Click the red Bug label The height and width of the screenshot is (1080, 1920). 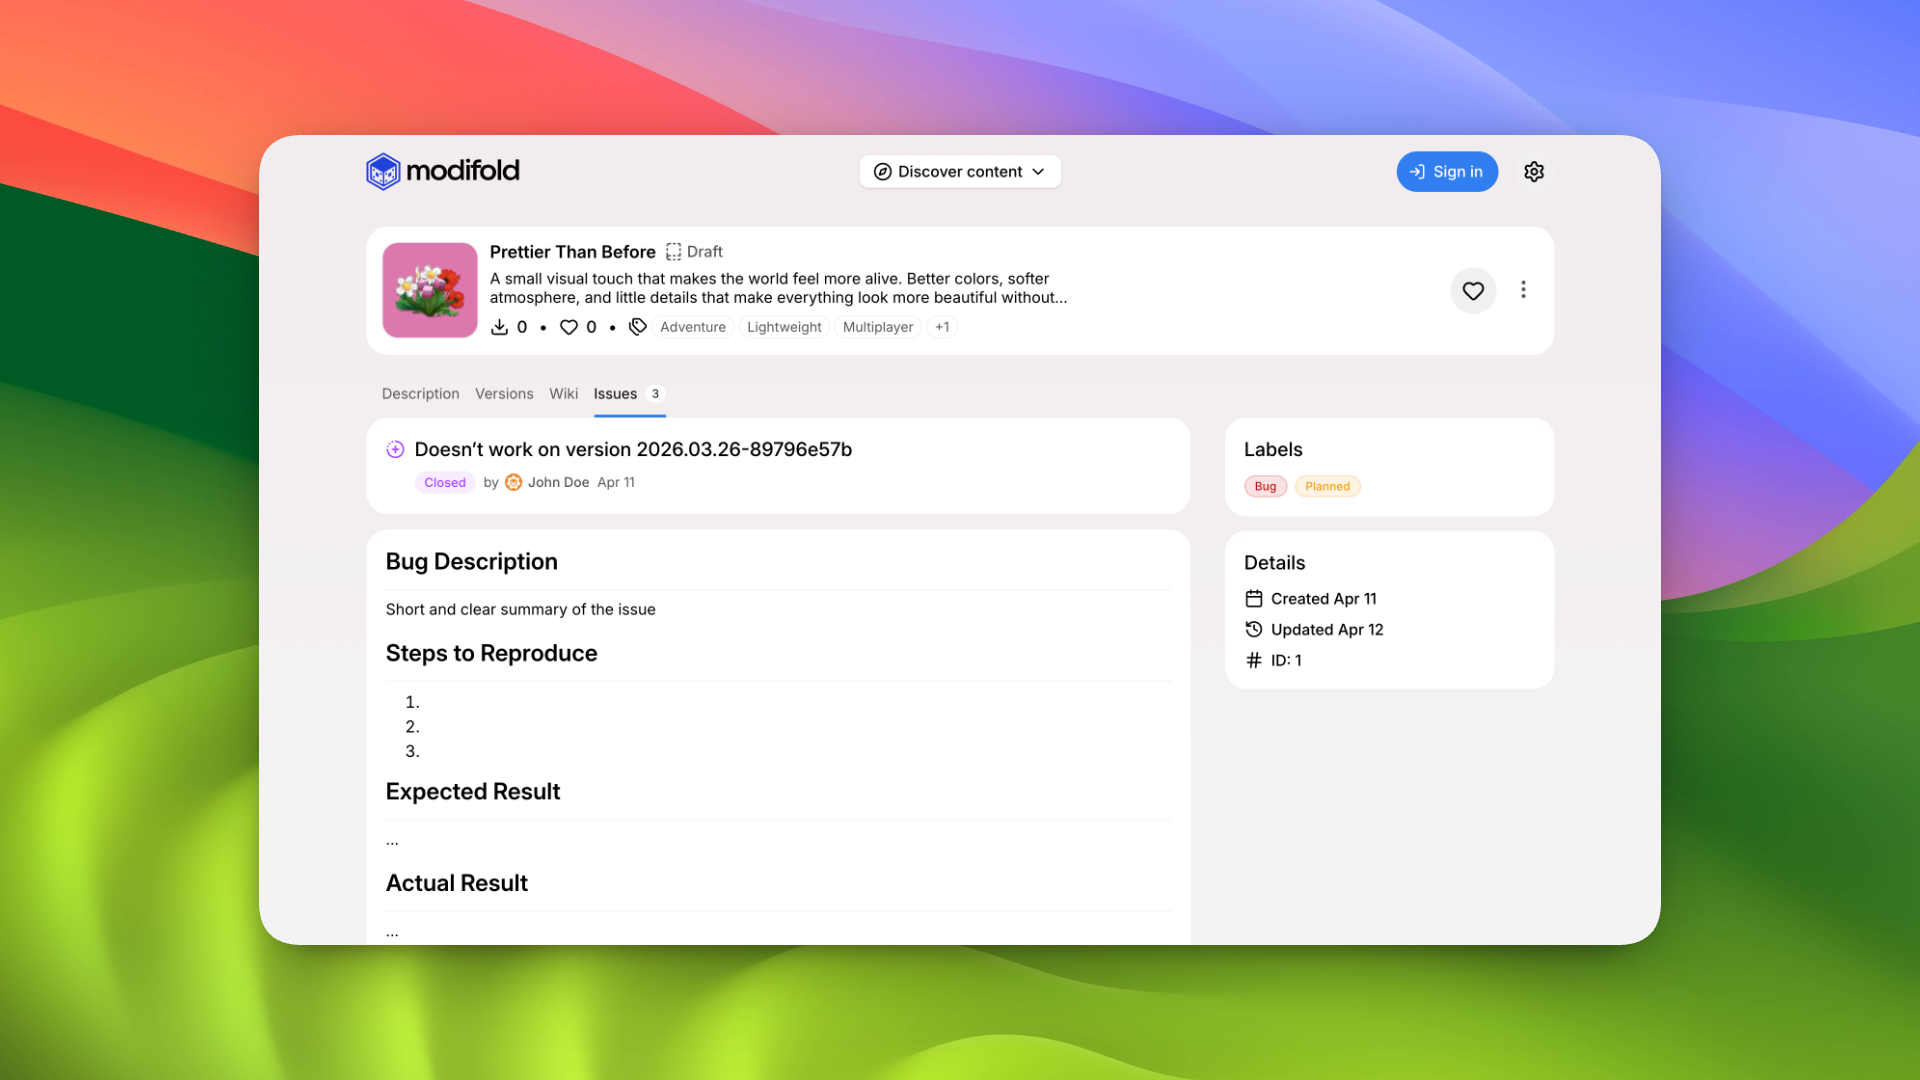1265,487
